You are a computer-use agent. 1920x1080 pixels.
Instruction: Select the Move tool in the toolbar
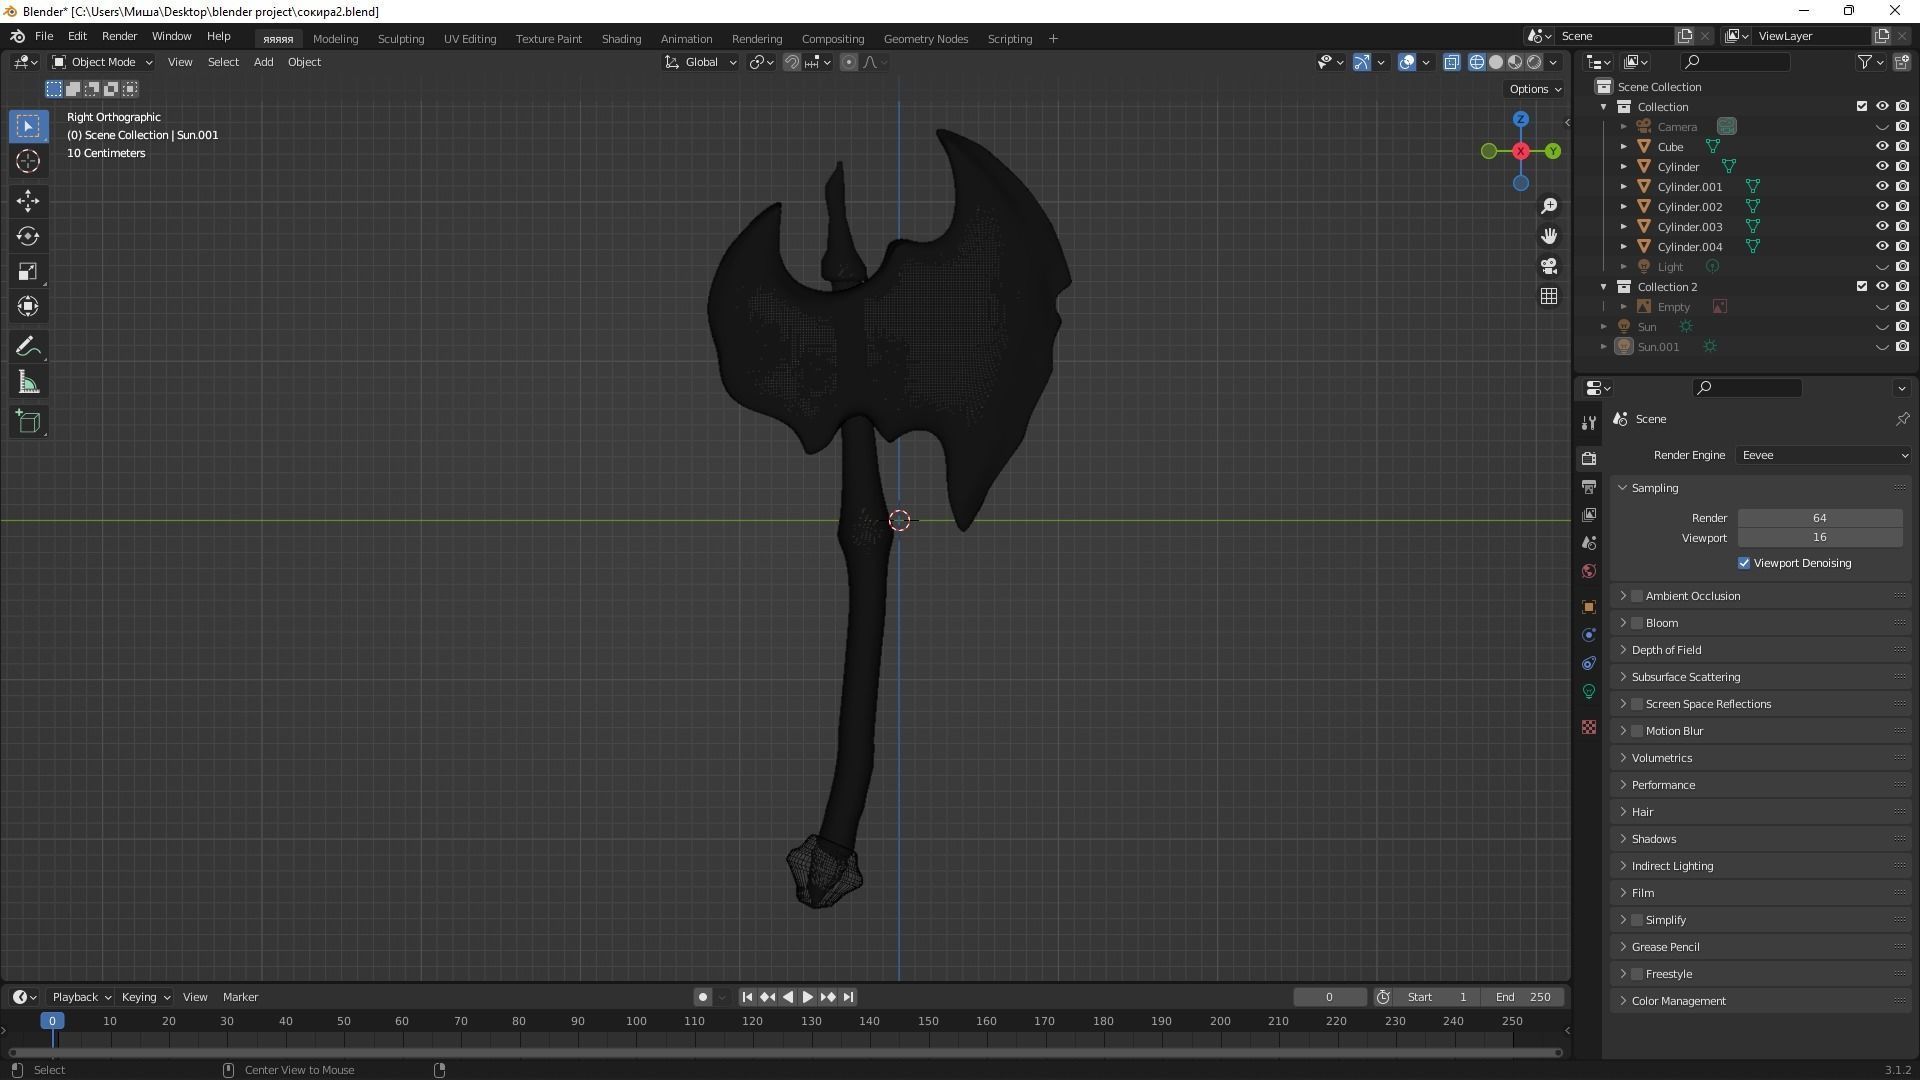pos(27,201)
